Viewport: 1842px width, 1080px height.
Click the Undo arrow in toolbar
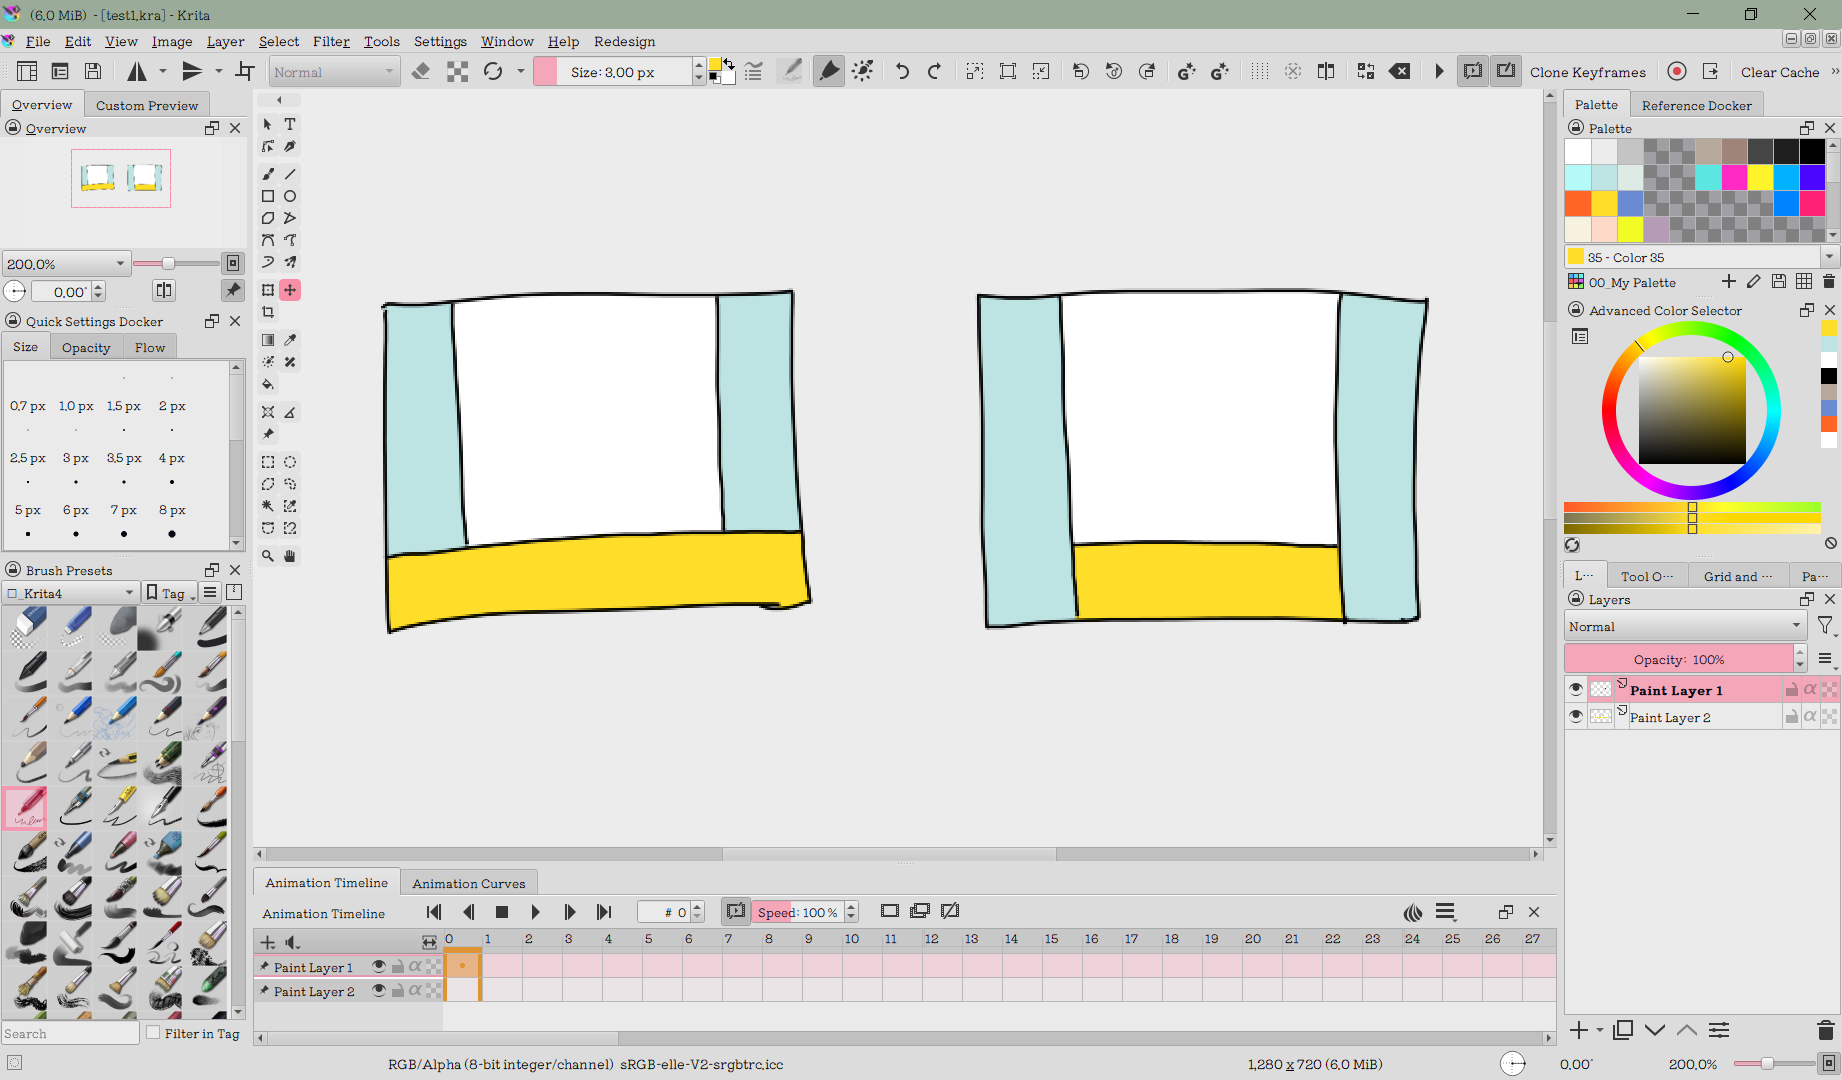tap(902, 71)
